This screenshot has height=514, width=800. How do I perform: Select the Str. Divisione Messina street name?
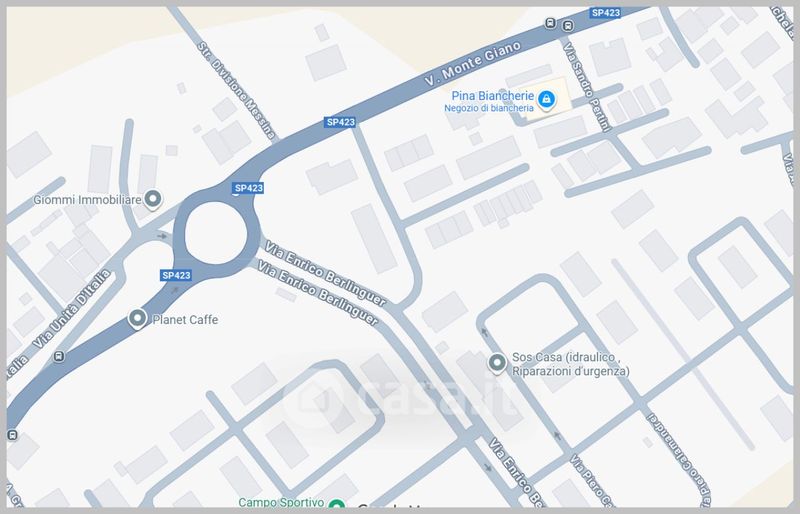237,91
